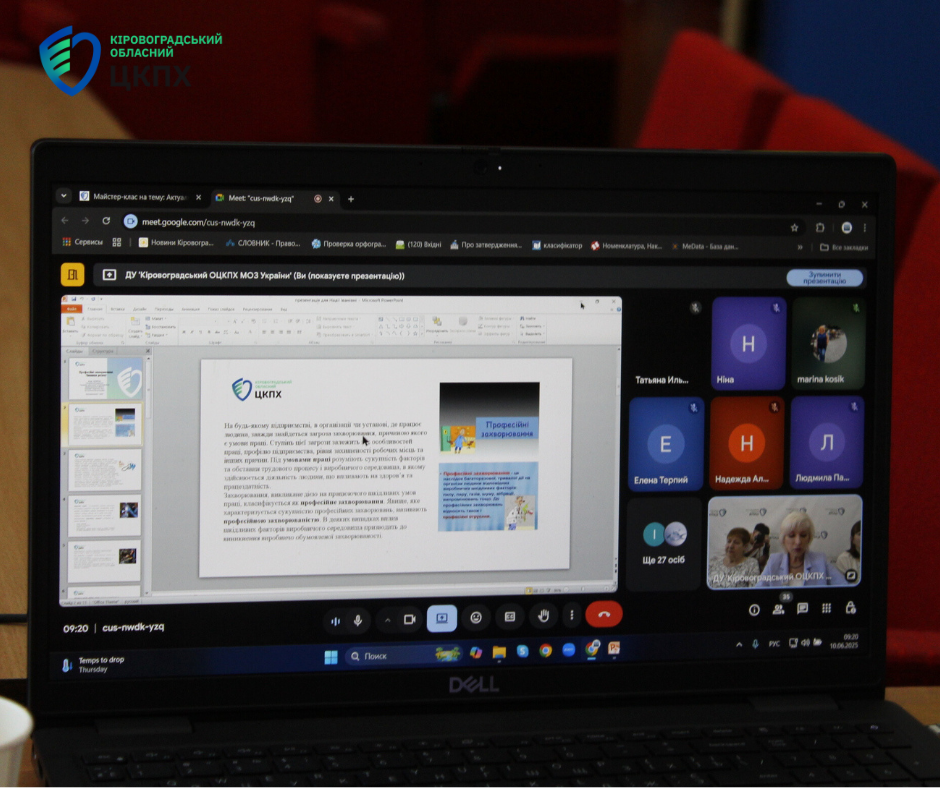
Task: Click the Зупинити презентацію button
Action: click(x=825, y=278)
